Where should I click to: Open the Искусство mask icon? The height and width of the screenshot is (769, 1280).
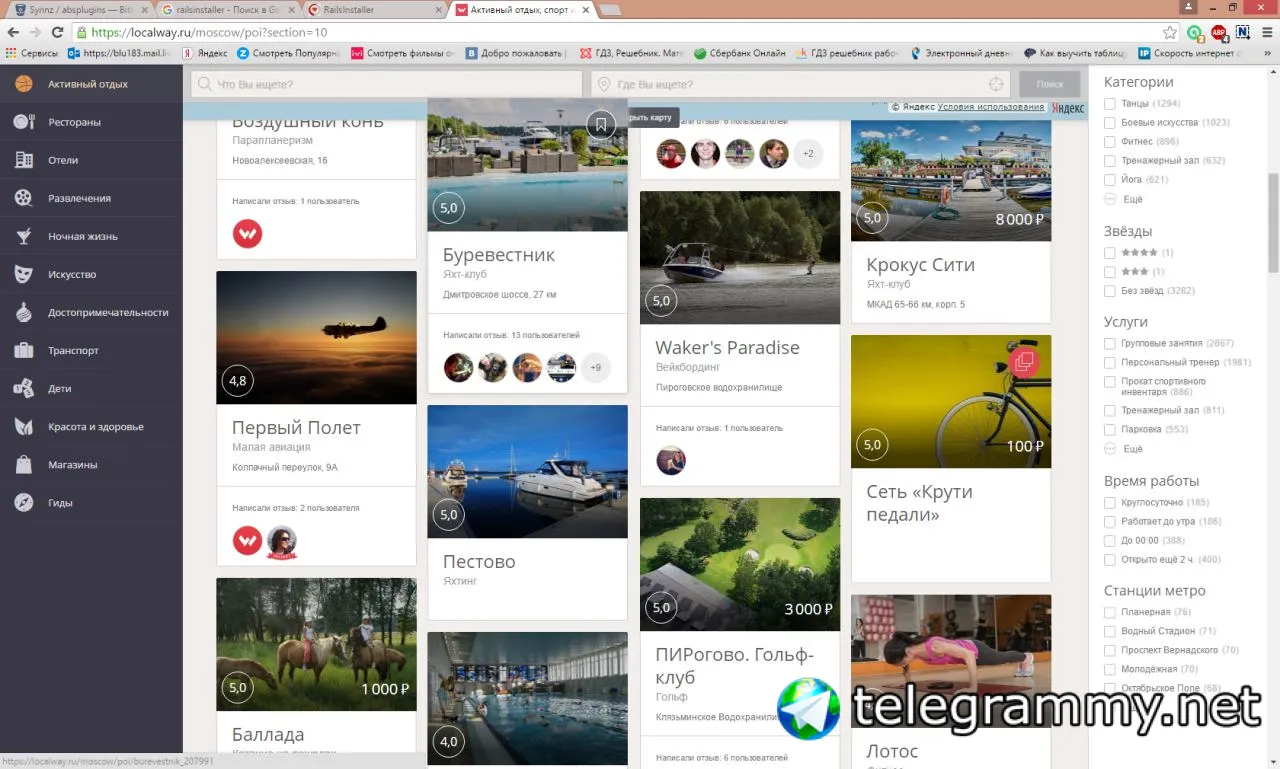coord(24,274)
